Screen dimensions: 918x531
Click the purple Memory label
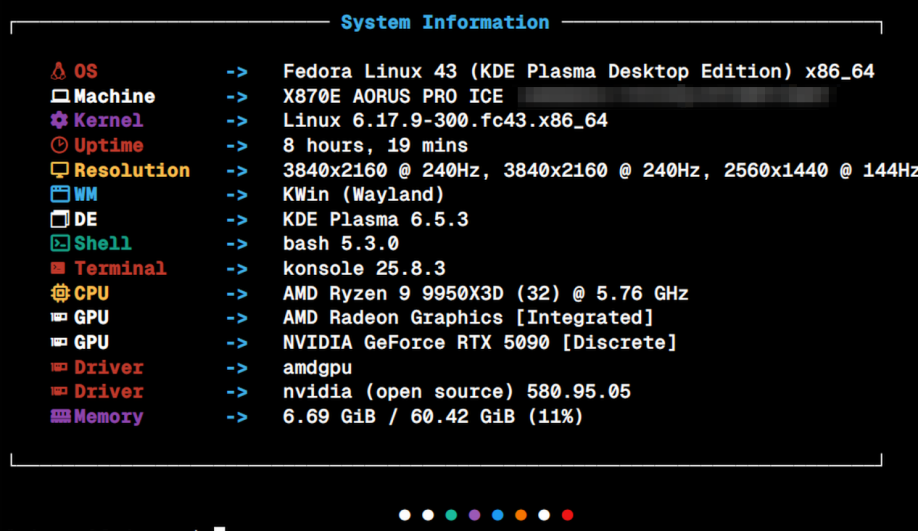[x=108, y=417]
